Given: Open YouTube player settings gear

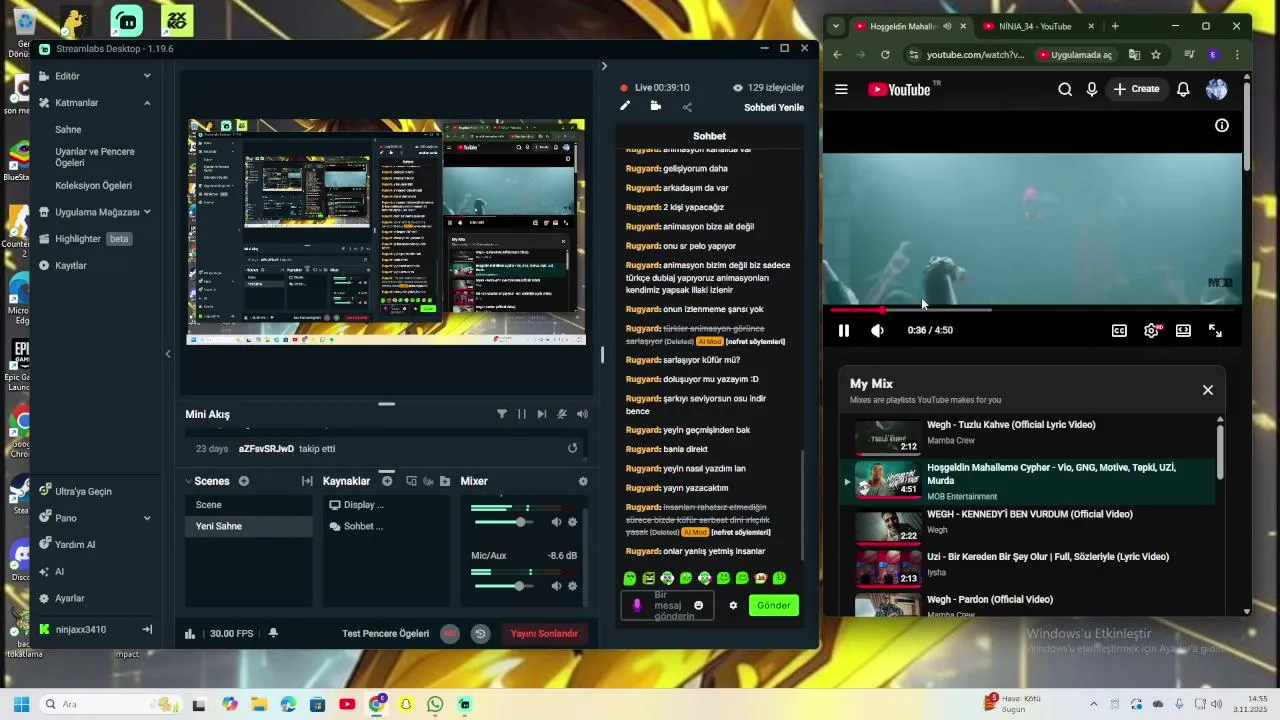Looking at the screenshot, I should coord(1151,331).
